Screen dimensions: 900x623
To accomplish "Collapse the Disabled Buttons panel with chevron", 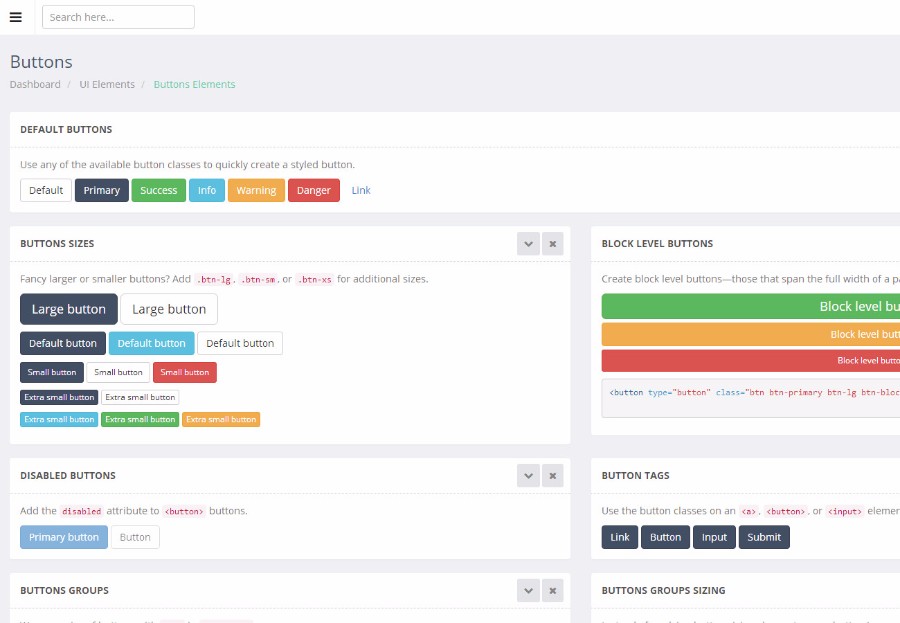I will click(x=528, y=476).
